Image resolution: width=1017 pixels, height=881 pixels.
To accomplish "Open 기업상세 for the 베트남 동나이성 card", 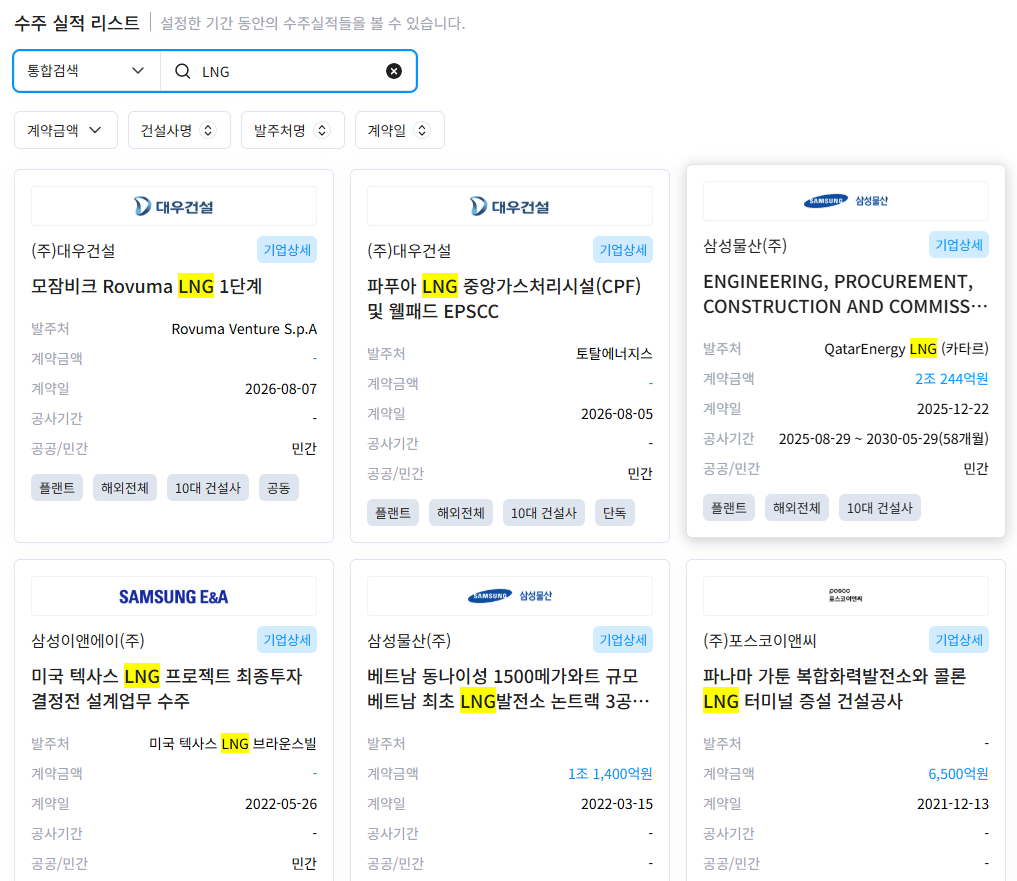I will click(623, 640).
